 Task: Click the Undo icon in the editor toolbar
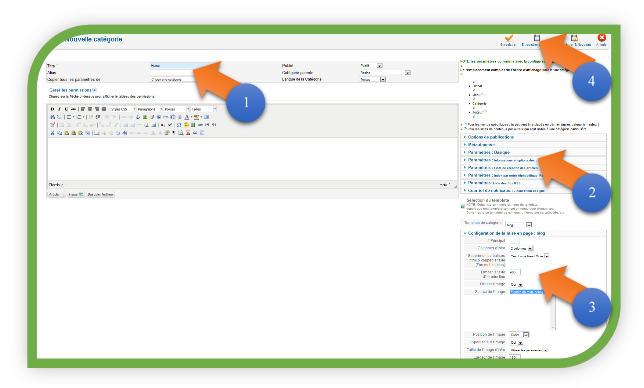[107, 117]
